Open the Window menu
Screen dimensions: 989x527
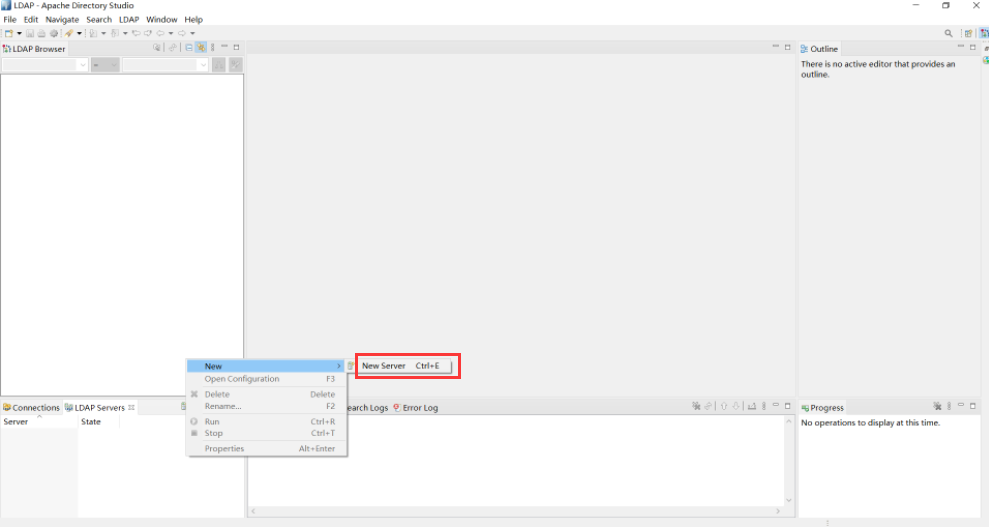point(161,20)
